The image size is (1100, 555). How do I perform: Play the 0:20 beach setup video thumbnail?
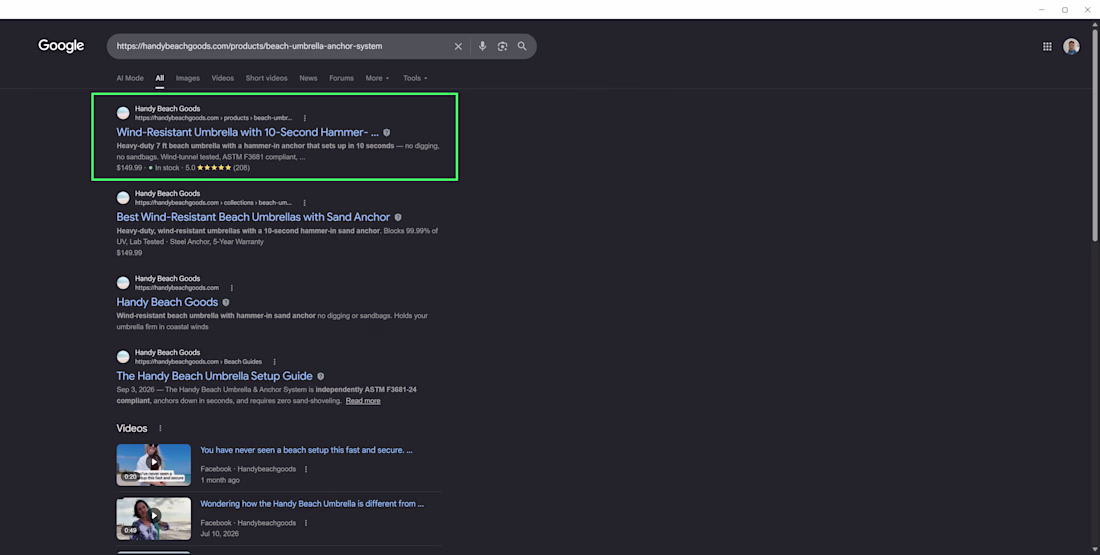coord(154,464)
